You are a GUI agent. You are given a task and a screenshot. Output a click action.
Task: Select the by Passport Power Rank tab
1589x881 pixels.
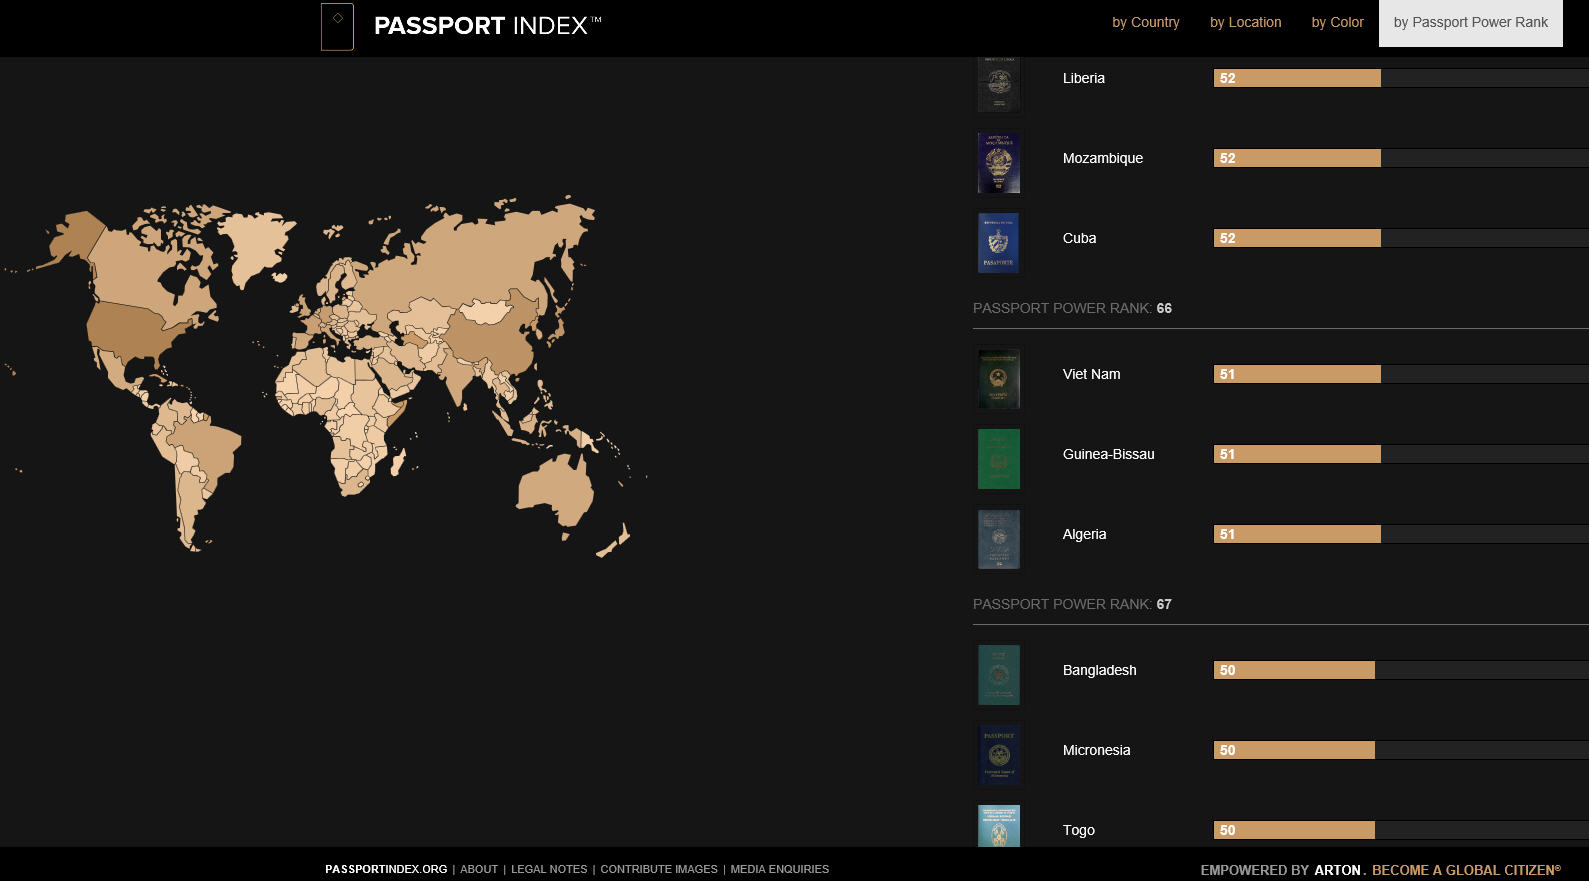(x=1470, y=22)
